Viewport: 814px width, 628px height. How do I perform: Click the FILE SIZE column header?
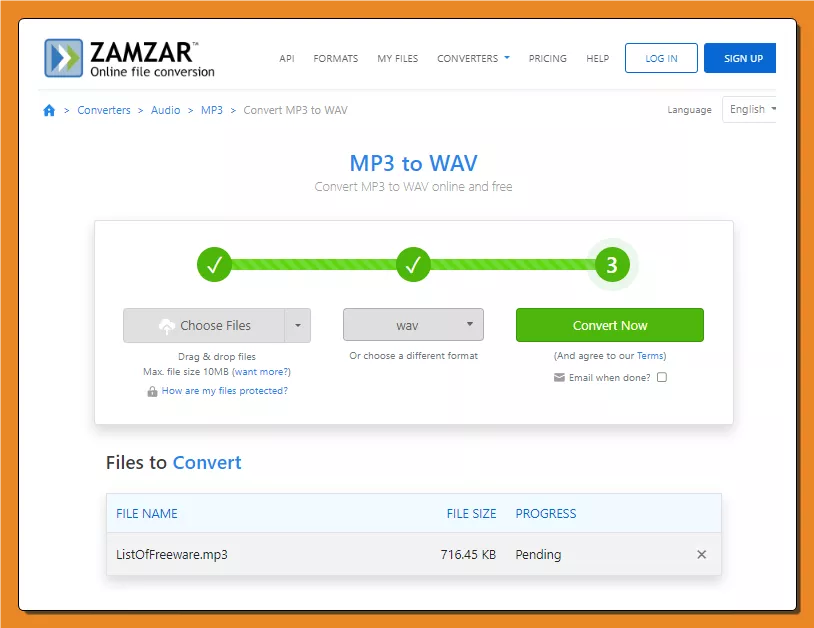tap(471, 513)
